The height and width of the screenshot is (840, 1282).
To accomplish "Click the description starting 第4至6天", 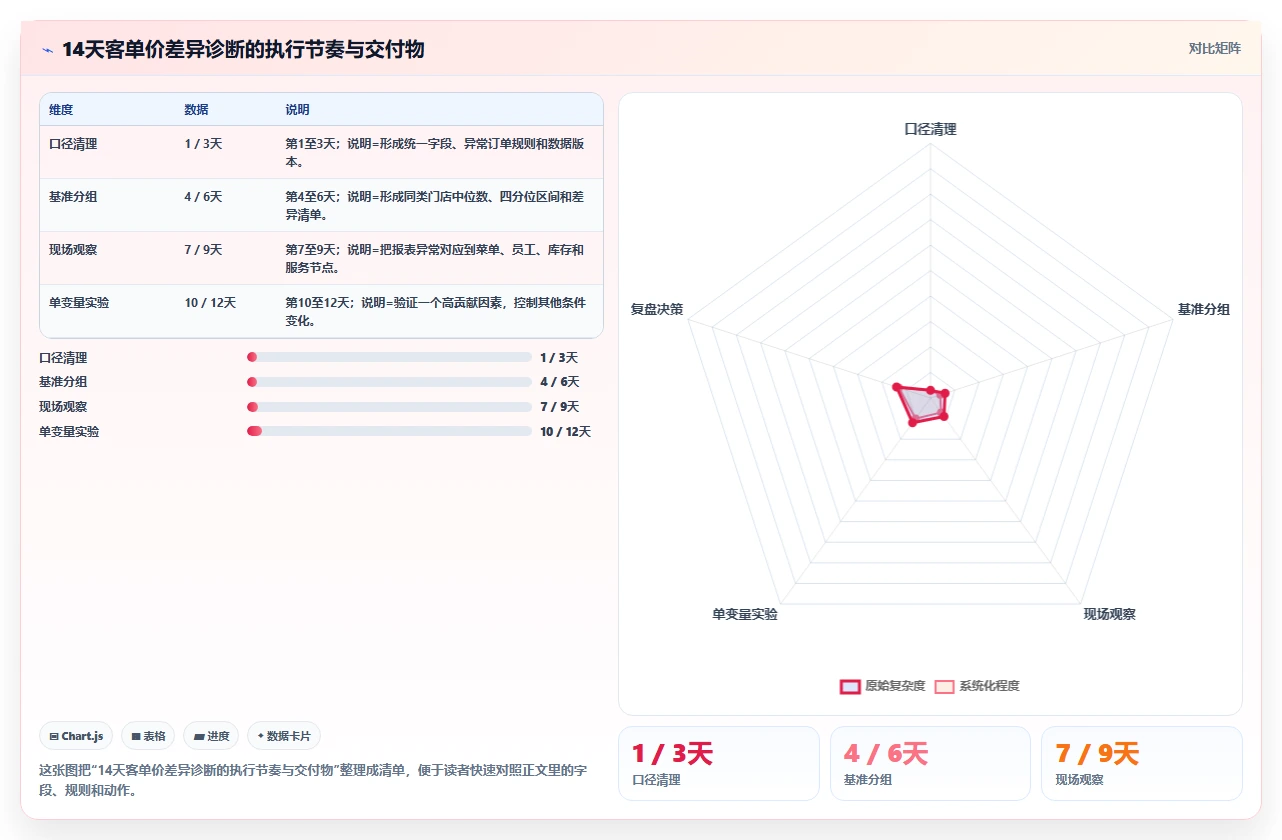I will pyautogui.click(x=435, y=206).
